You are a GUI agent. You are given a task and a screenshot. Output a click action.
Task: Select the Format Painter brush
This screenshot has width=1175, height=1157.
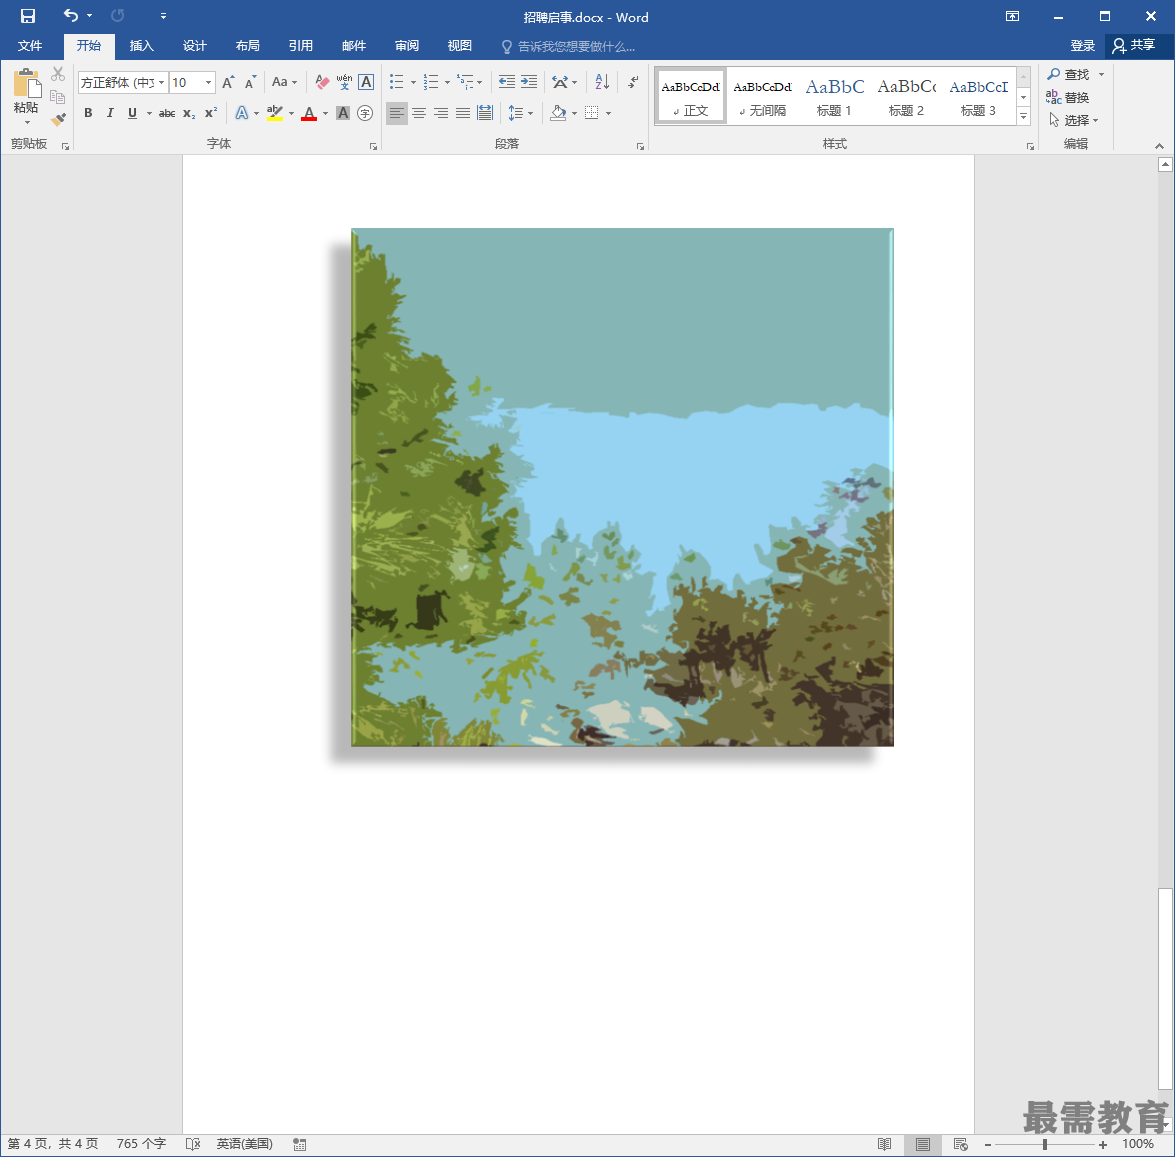click(58, 119)
